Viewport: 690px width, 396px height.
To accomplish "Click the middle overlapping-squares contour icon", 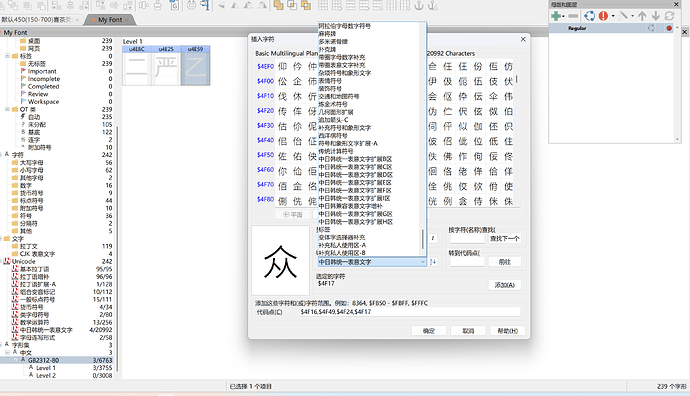I will (292, 5).
